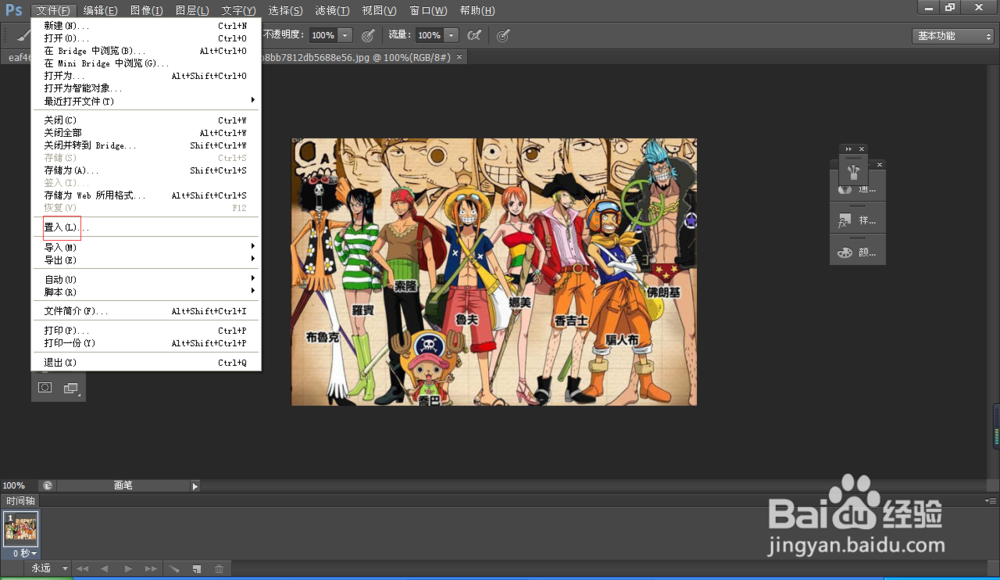Open the 基本功能 workspace dropdown
This screenshot has height=580, width=1000.
point(953,36)
